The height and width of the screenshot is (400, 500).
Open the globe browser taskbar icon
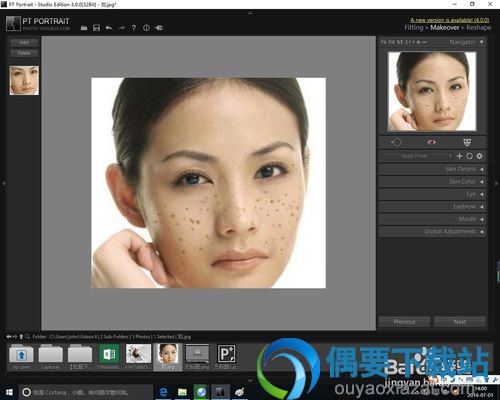[201, 392]
